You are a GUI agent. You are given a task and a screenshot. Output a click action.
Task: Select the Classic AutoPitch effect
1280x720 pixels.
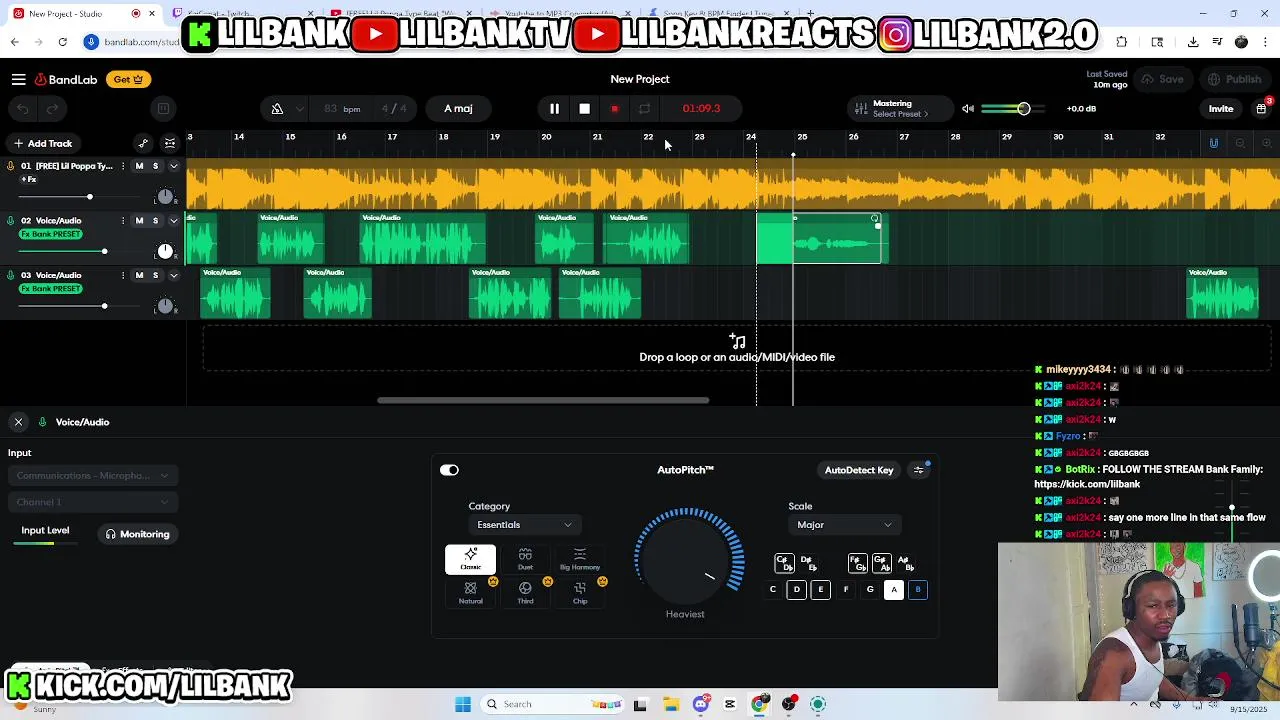tap(470, 559)
